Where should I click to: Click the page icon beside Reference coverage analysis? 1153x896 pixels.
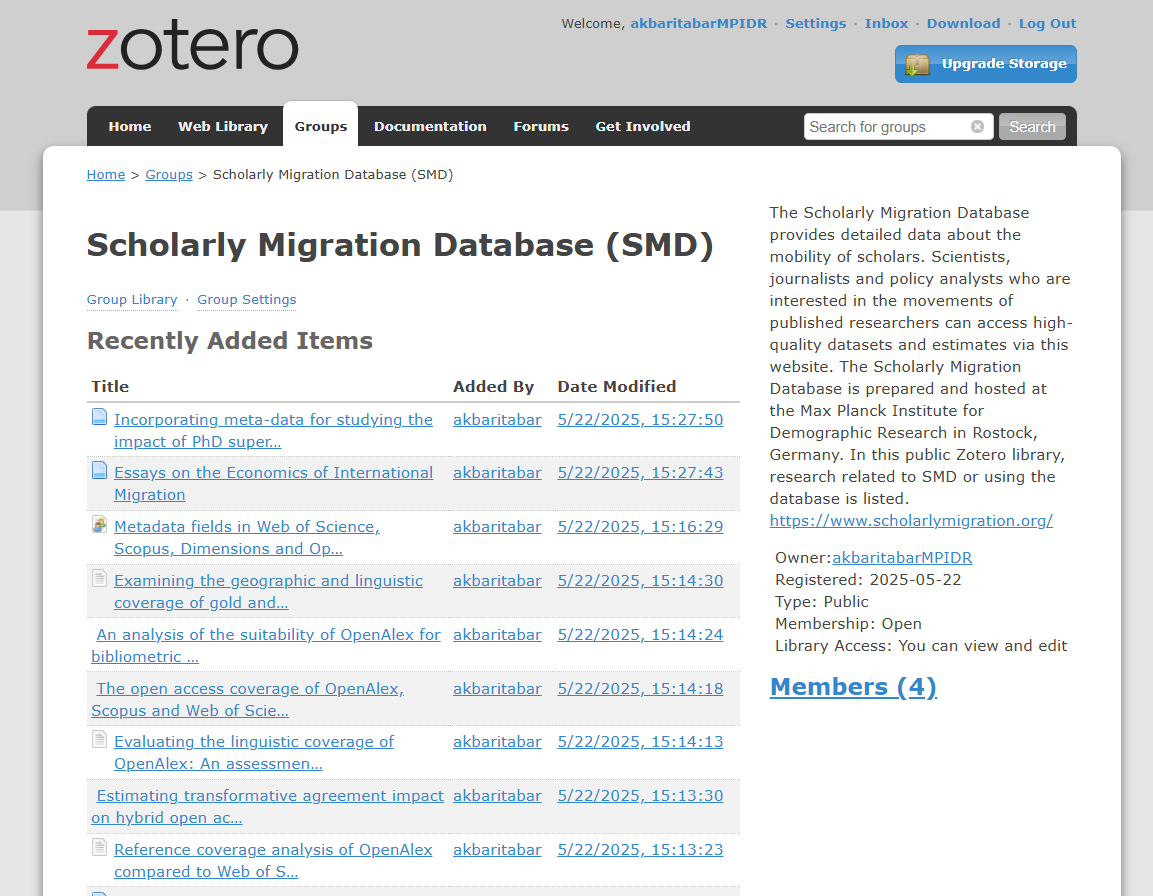100,848
